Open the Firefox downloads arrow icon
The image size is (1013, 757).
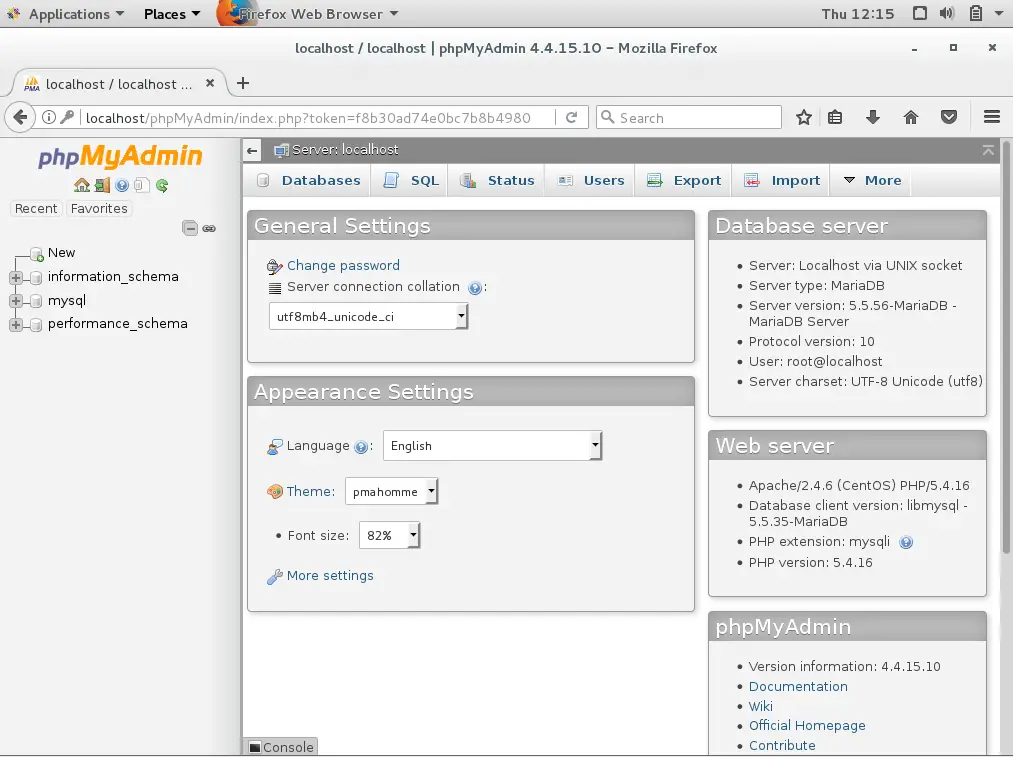(873, 118)
